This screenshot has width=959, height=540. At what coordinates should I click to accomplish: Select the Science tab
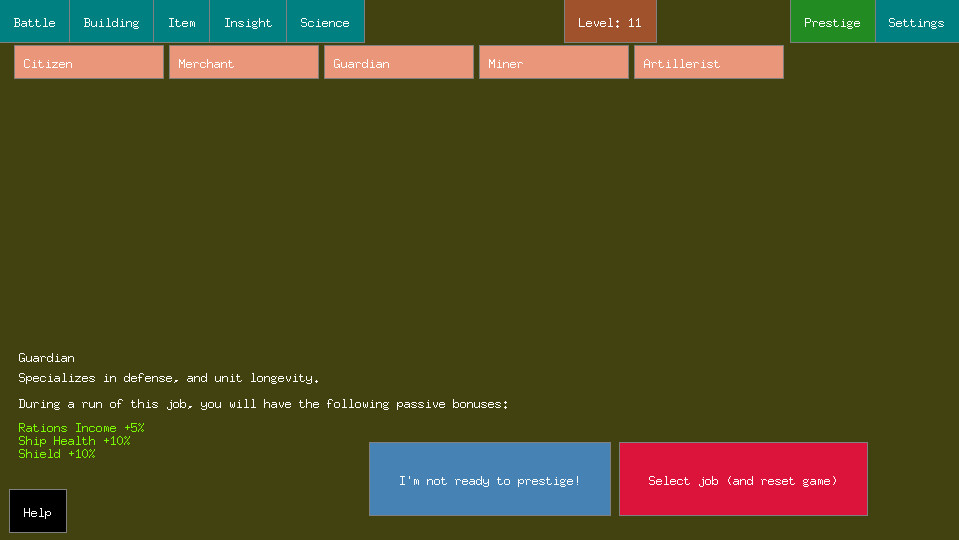pyautogui.click(x=325, y=22)
